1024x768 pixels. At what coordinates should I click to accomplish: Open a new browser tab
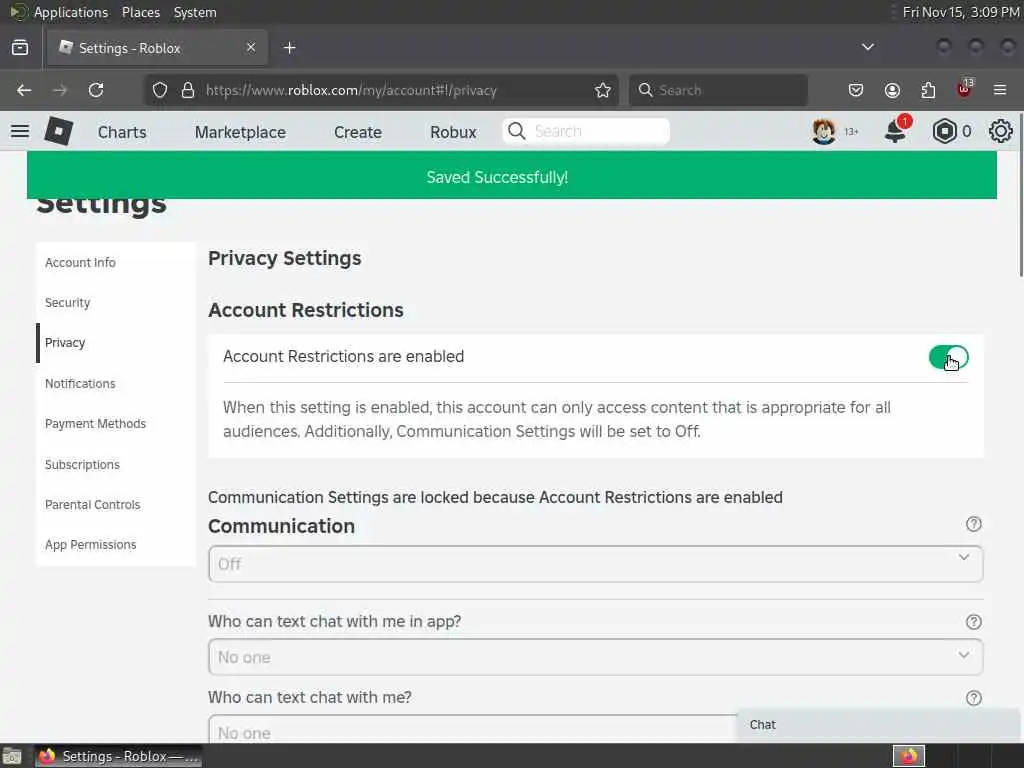pyautogui.click(x=289, y=48)
